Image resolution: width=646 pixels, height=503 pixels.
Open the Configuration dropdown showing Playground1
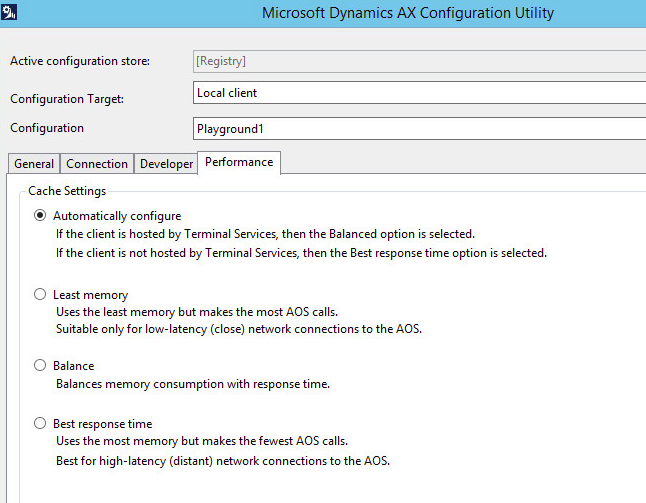(419, 129)
